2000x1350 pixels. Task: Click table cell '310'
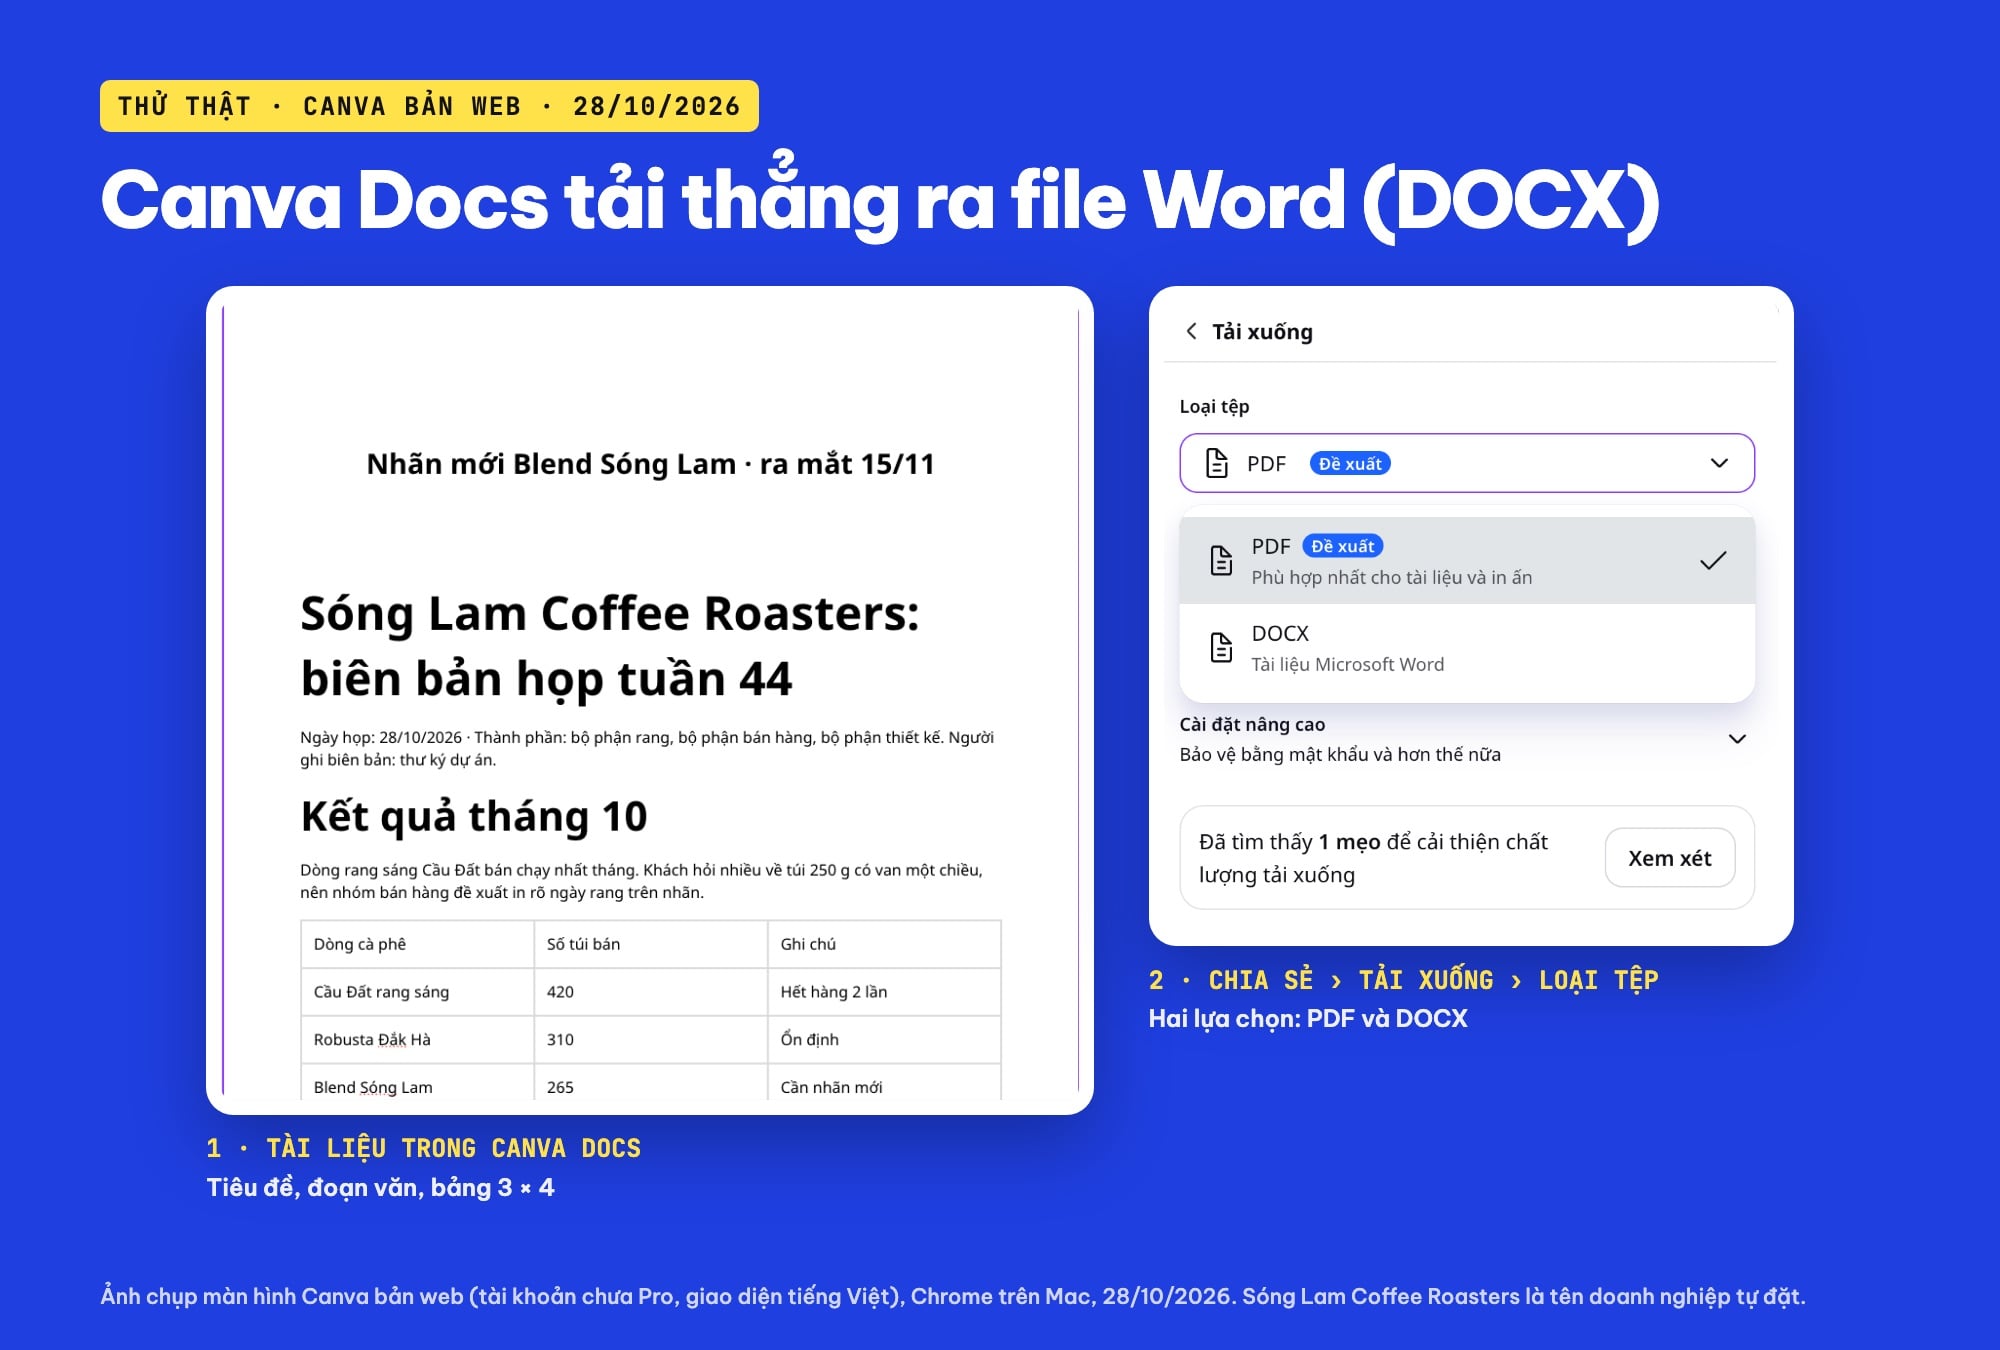click(x=650, y=1040)
